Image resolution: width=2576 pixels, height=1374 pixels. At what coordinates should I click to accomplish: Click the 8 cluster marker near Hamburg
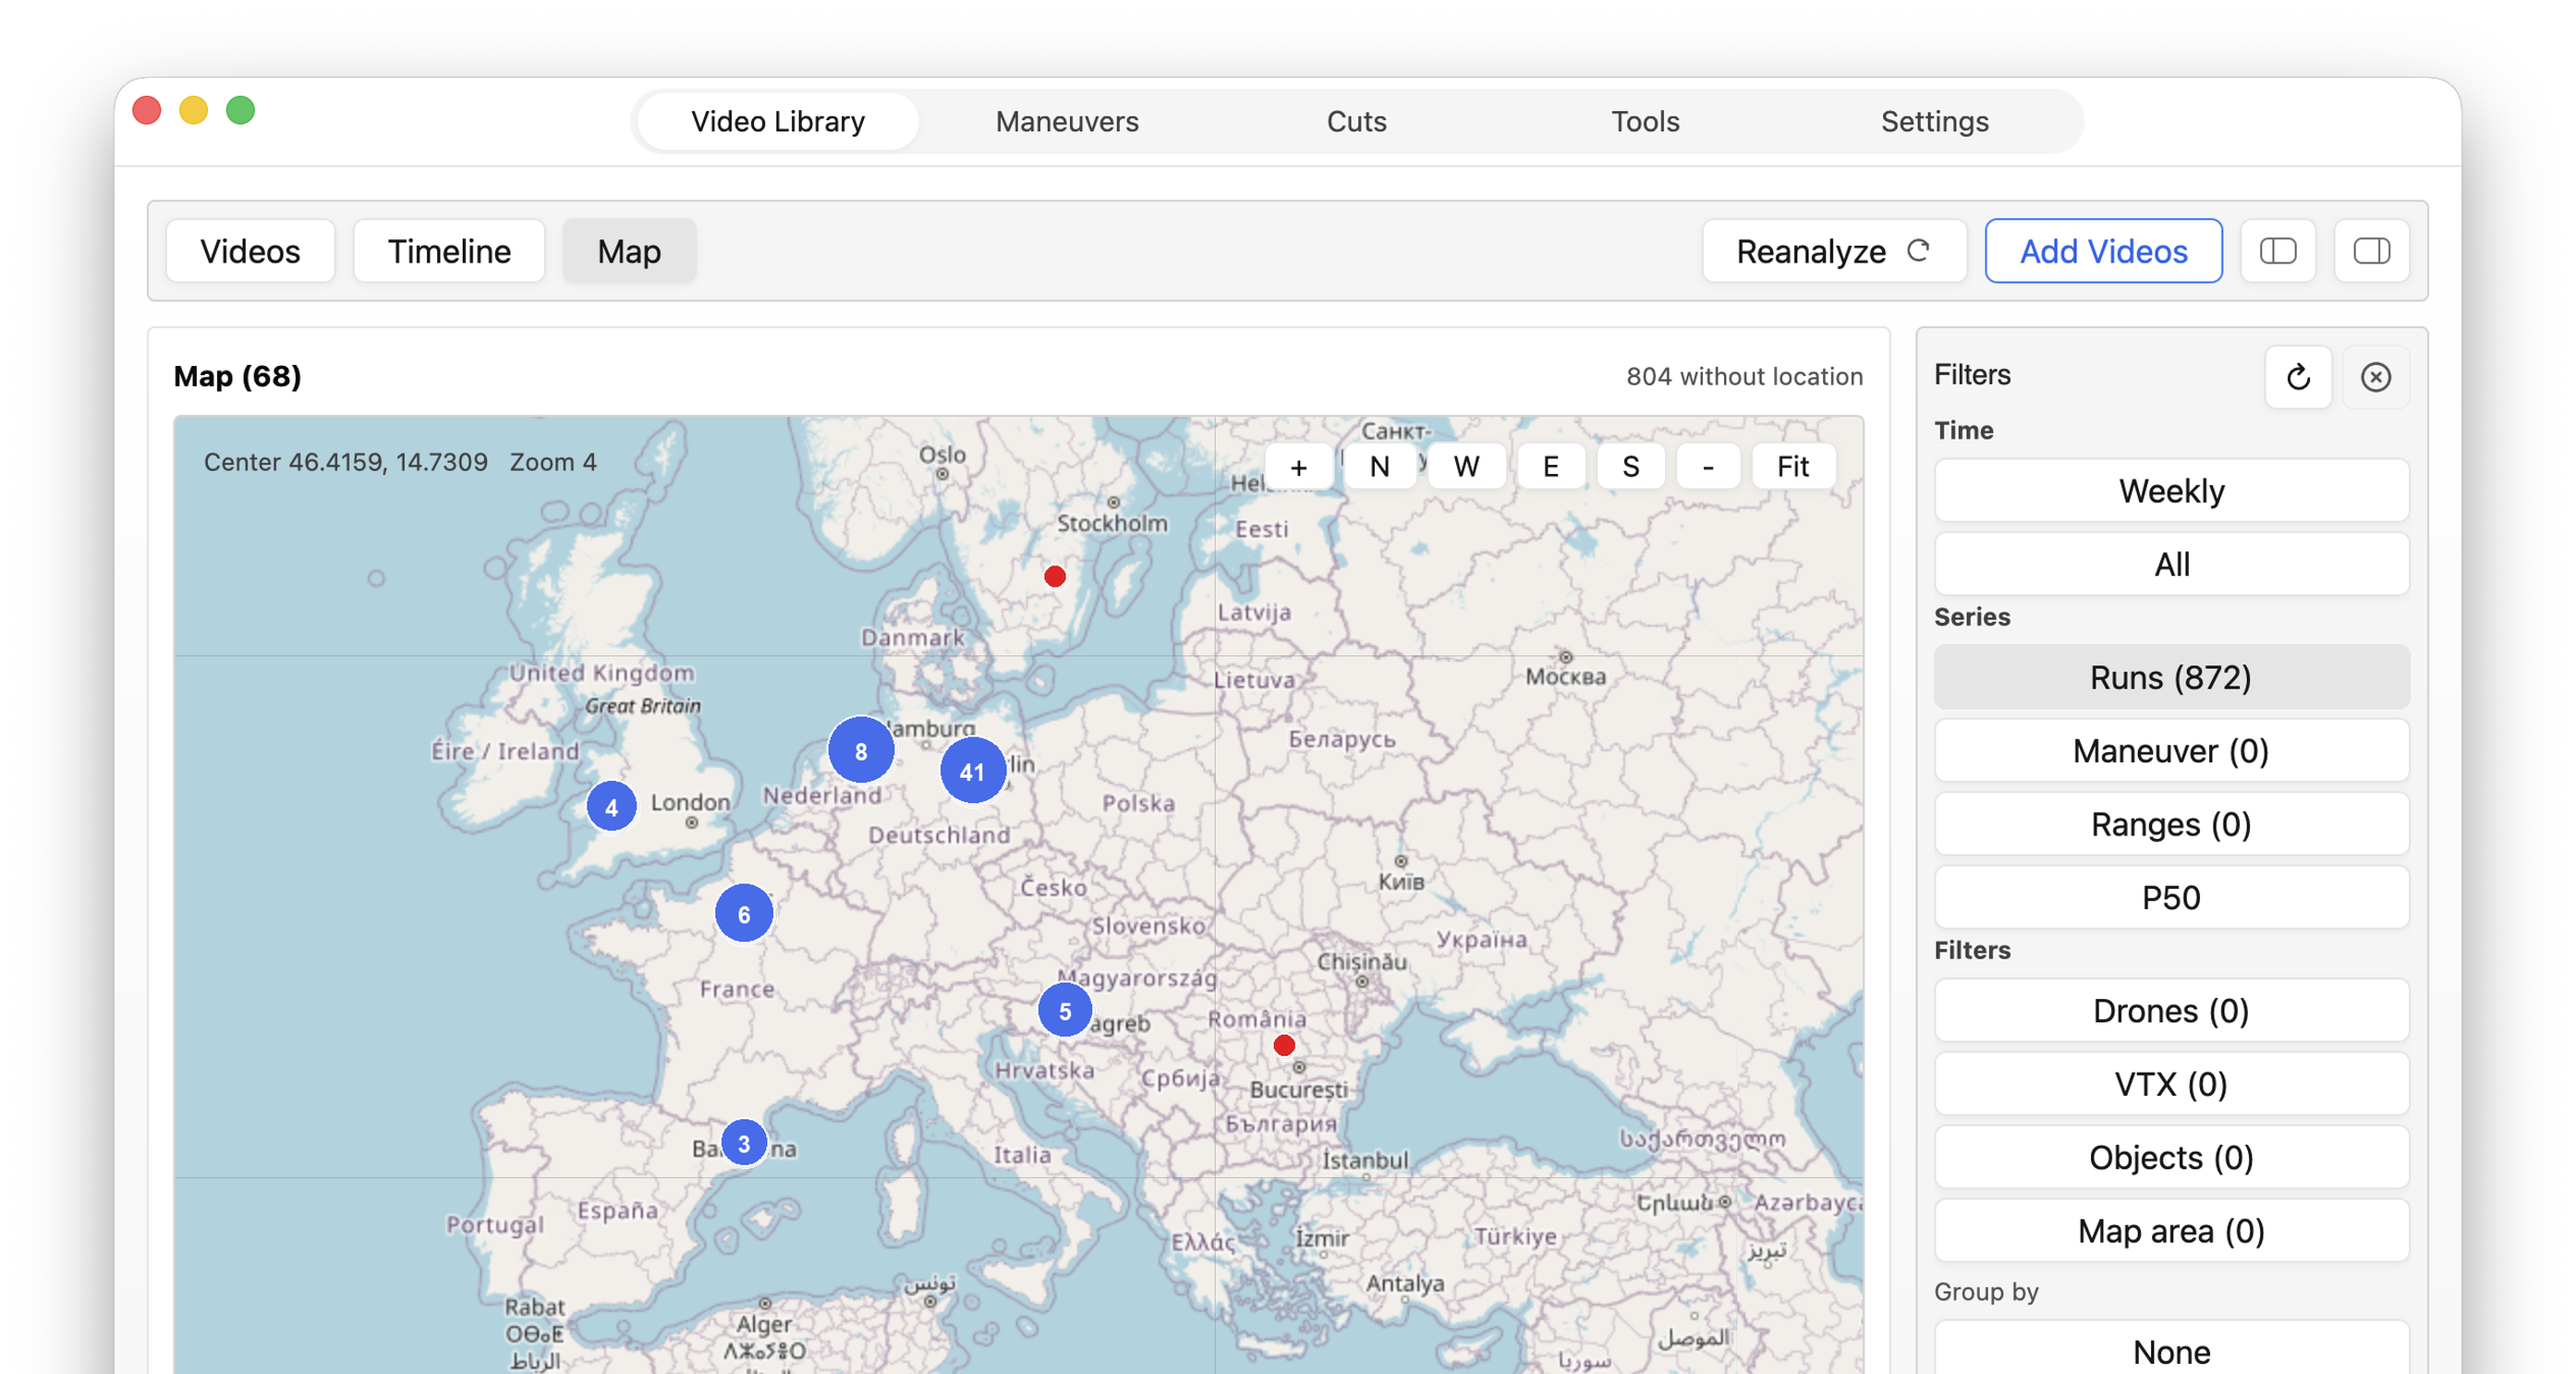point(861,750)
